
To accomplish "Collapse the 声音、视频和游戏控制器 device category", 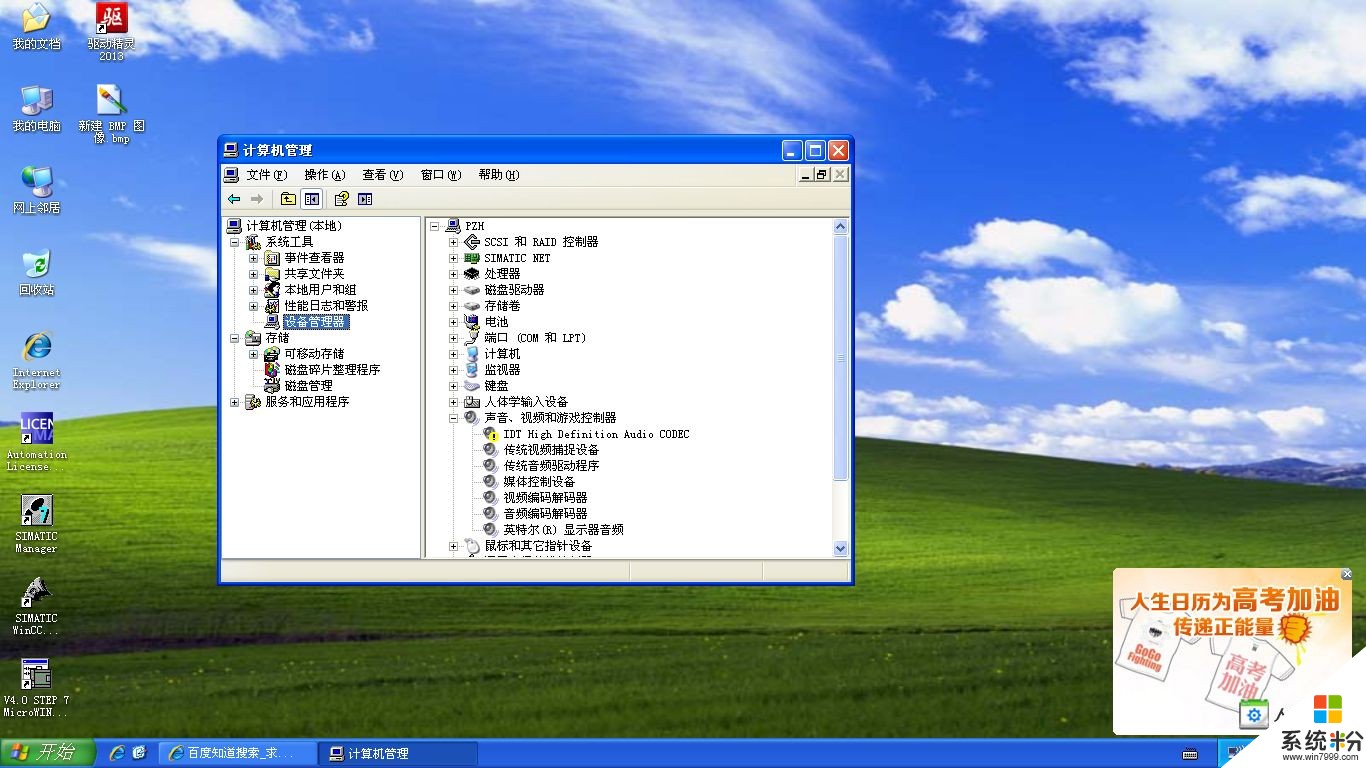I will [454, 418].
